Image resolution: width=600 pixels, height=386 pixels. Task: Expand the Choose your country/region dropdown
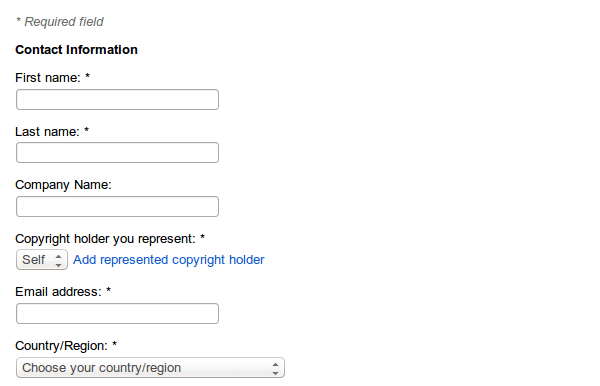click(150, 368)
